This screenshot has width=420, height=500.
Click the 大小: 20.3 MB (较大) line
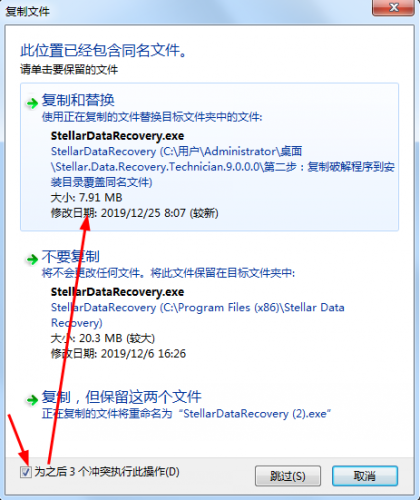(x=103, y=338)
